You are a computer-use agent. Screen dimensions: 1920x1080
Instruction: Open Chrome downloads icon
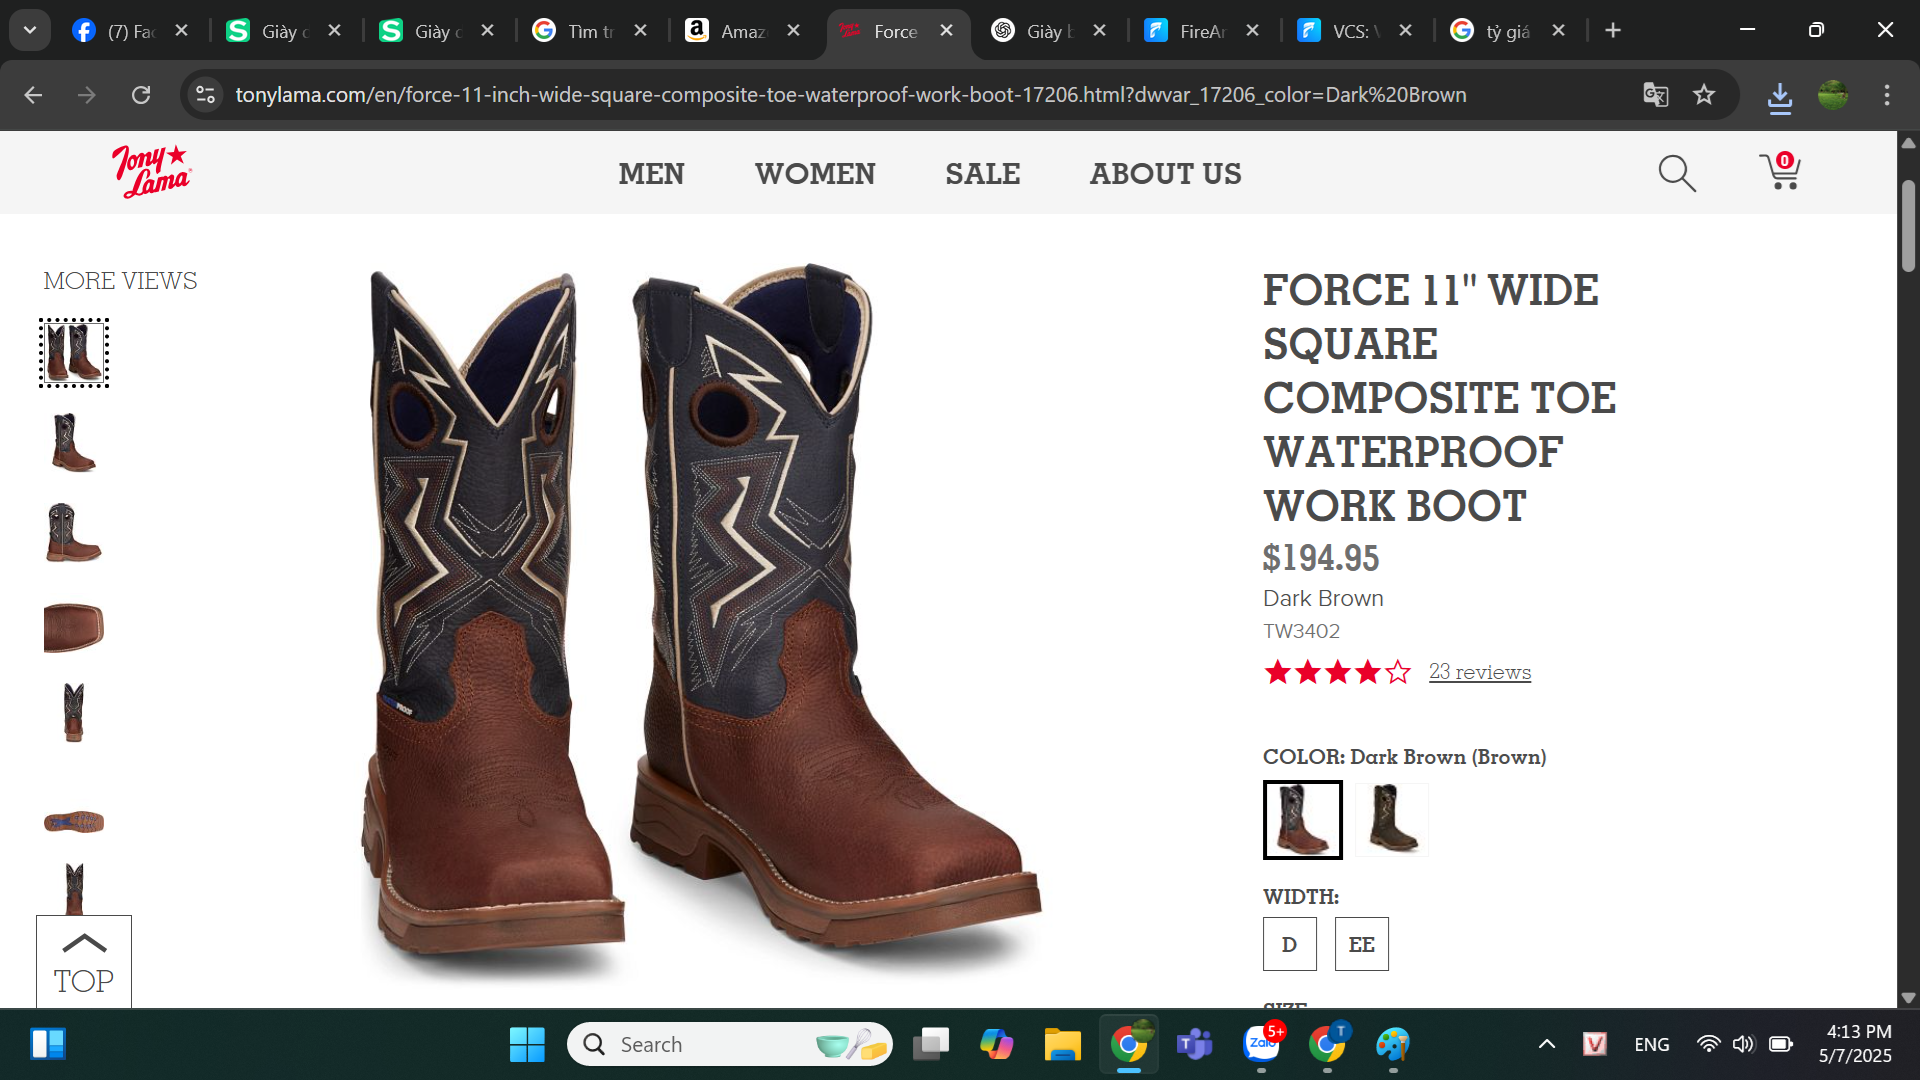(1779, 96)
